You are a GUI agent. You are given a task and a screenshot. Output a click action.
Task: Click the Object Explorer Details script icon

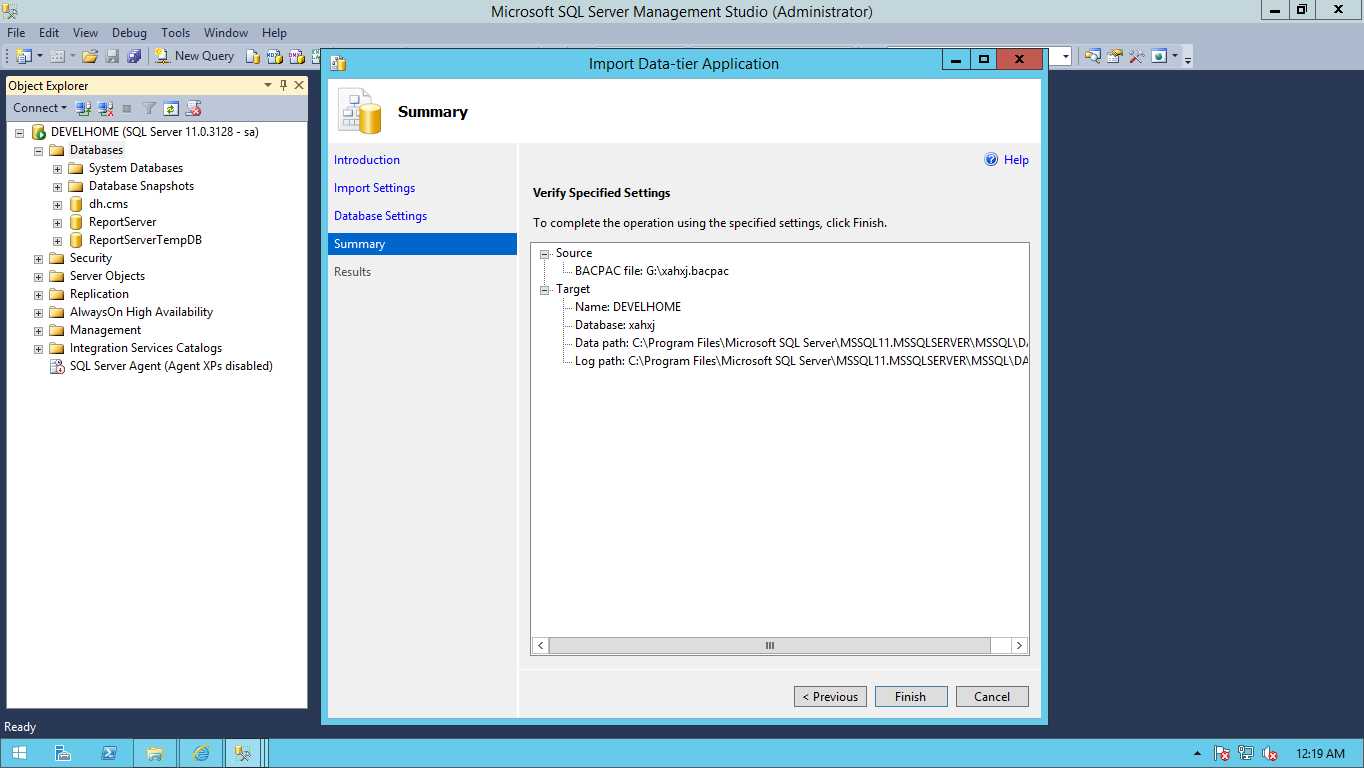point(193,108)
